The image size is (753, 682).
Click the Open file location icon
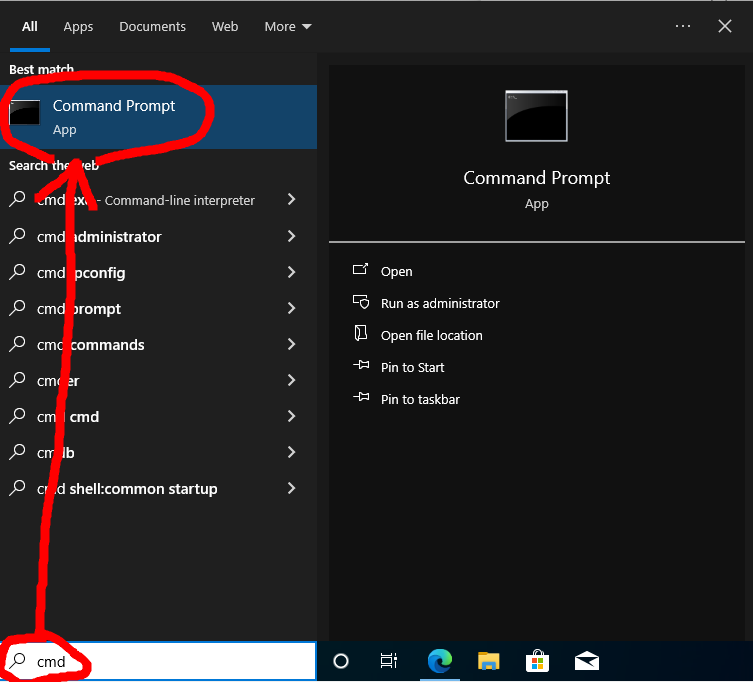click(361, 333)
